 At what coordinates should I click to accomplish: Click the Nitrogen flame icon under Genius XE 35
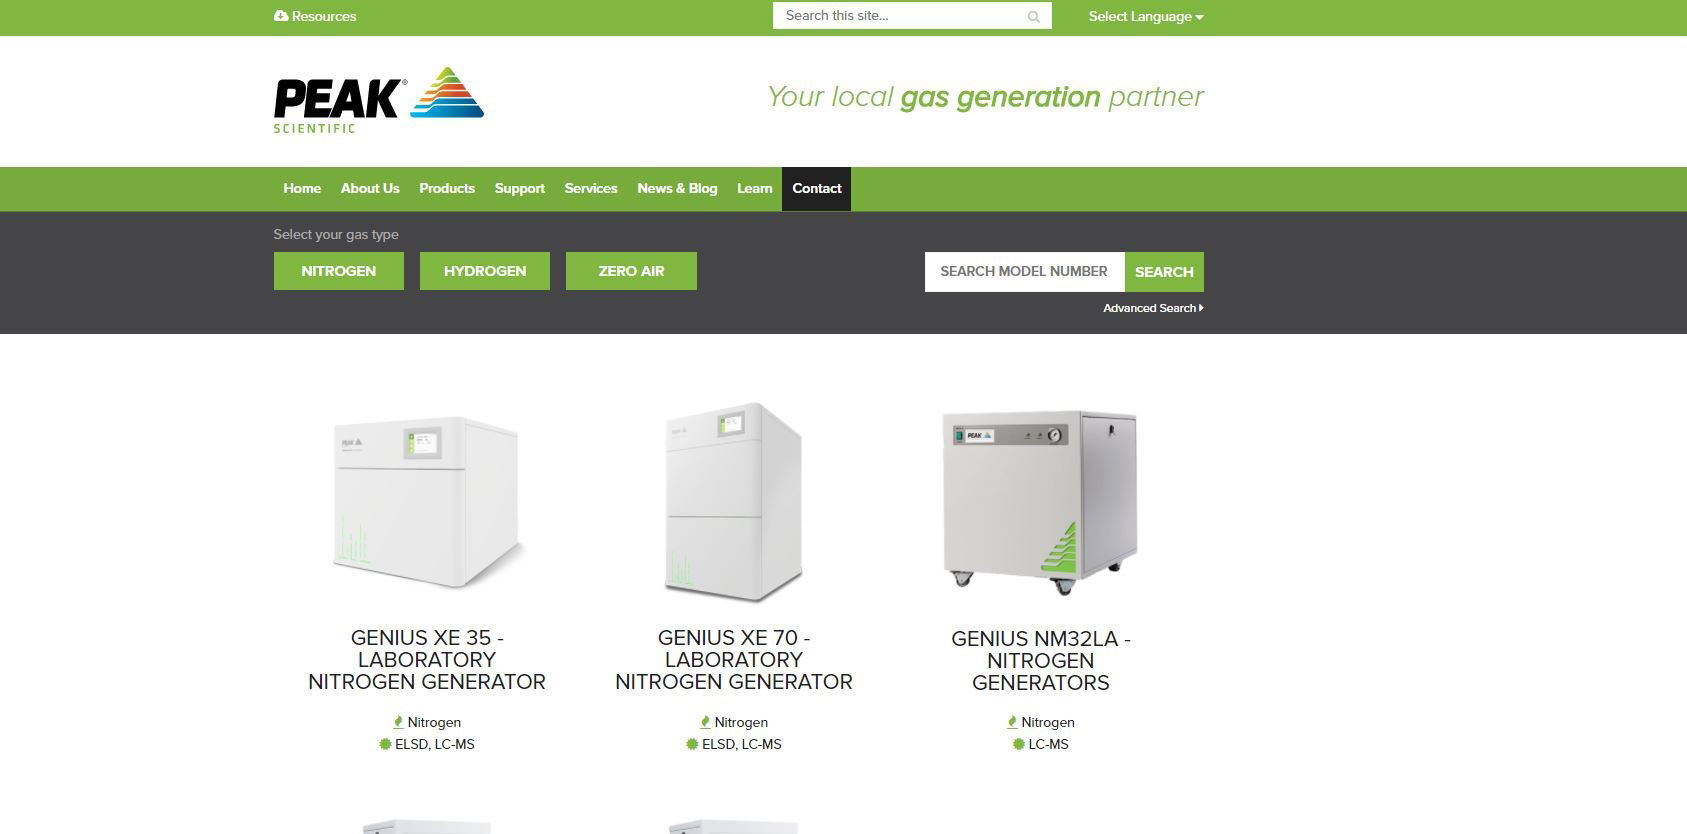(398, 722)
